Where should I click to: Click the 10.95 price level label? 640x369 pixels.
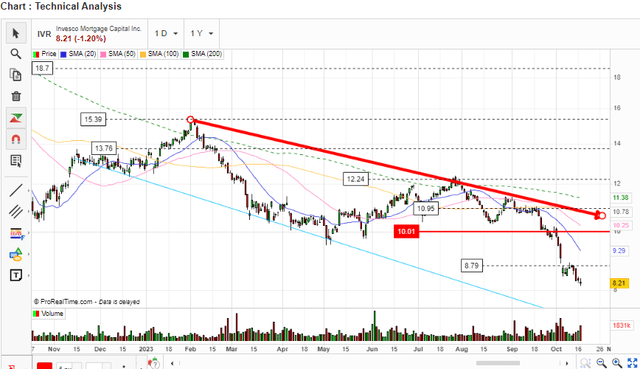click(426, 209)
